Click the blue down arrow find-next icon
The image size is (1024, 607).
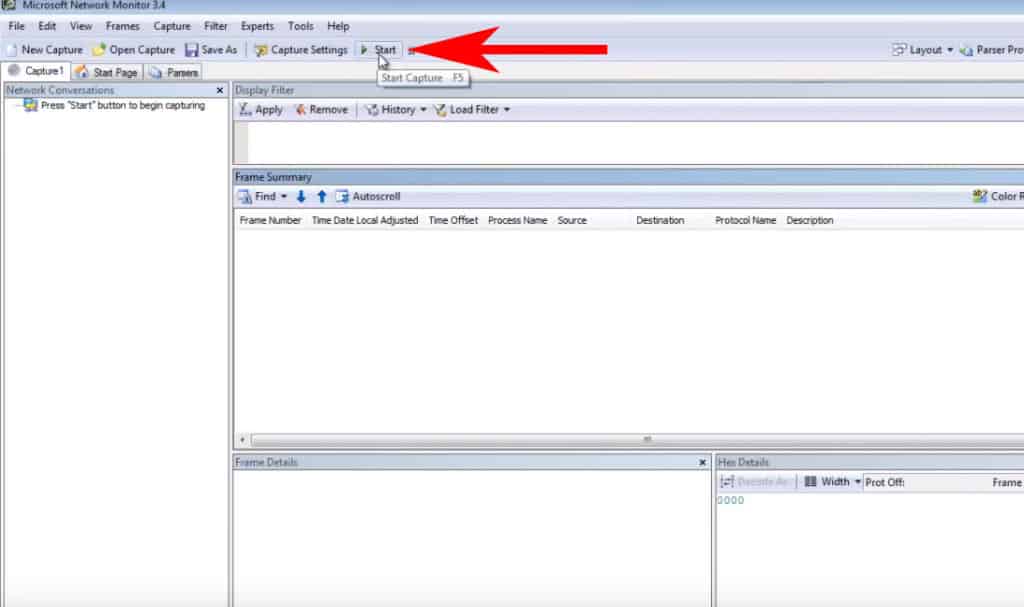pyautogui.click(x=301, y=196)
